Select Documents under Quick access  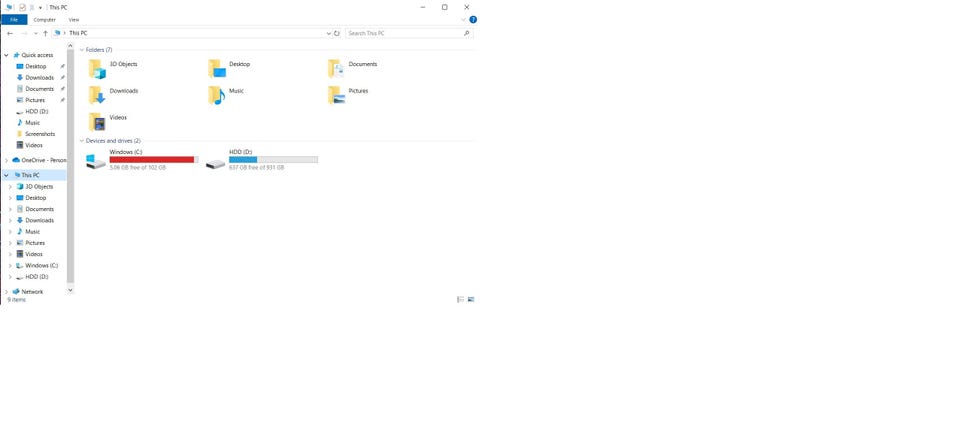click(39, 89)
